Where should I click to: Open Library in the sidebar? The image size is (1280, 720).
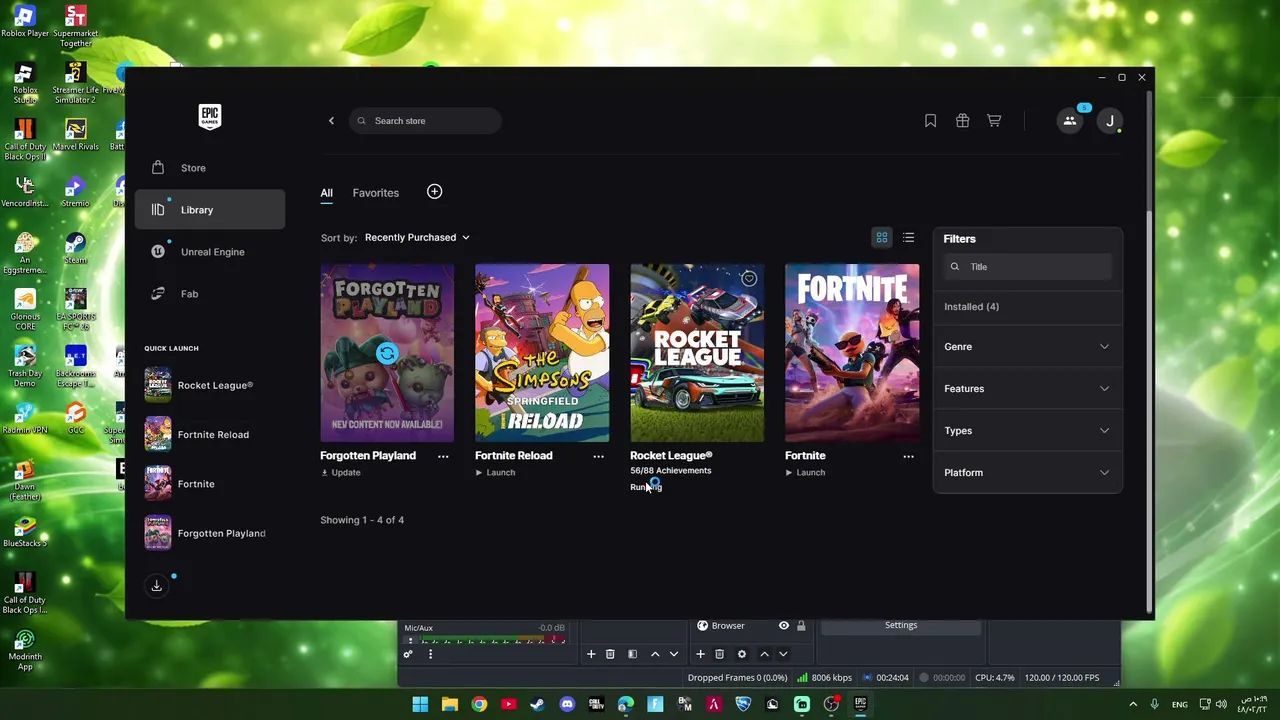(210, 210)
